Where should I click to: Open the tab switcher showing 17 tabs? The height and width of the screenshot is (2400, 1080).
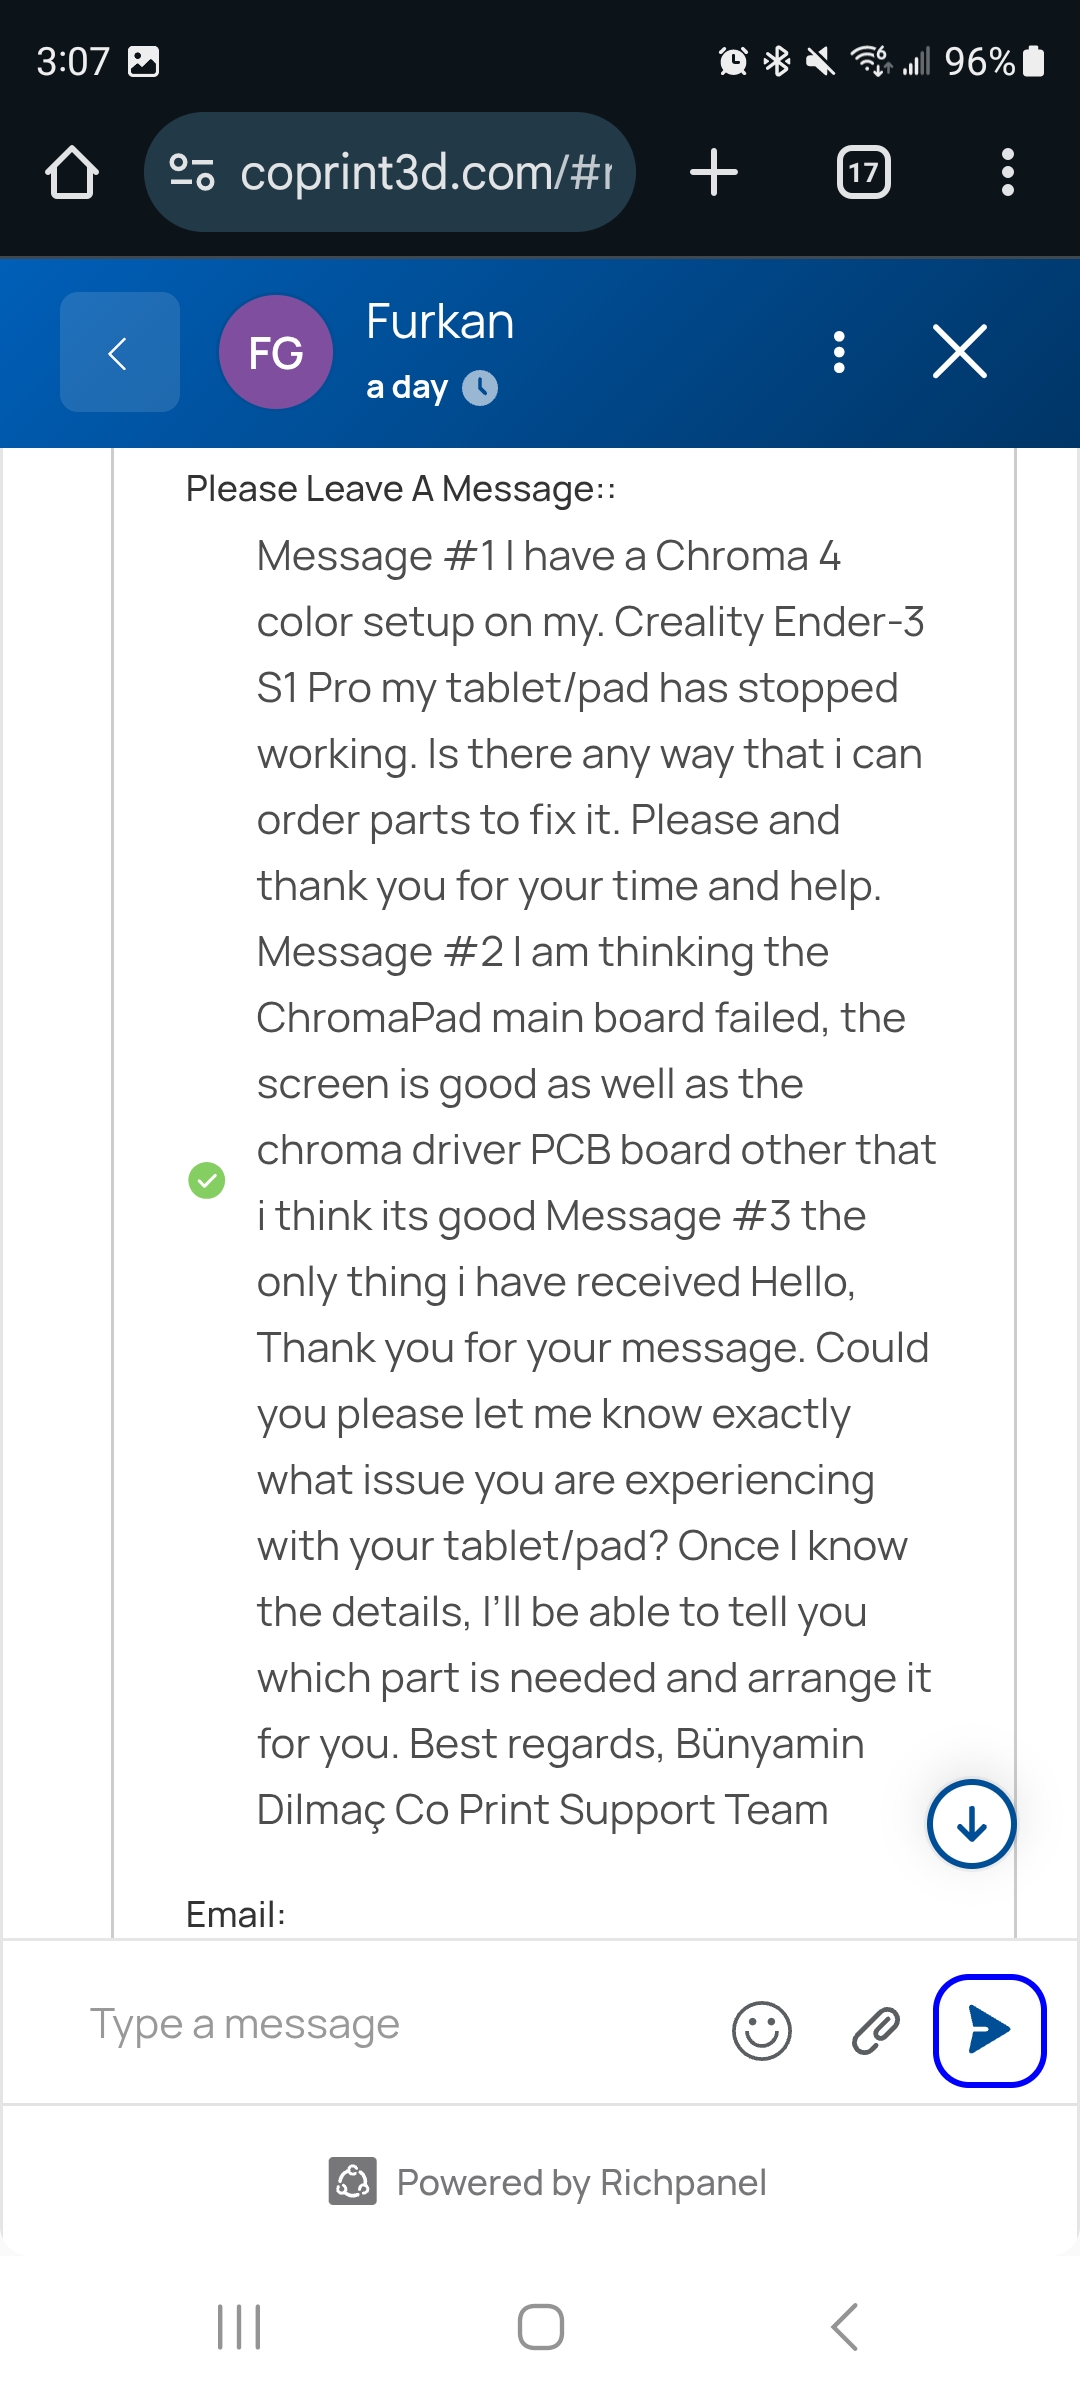point(863,172)
